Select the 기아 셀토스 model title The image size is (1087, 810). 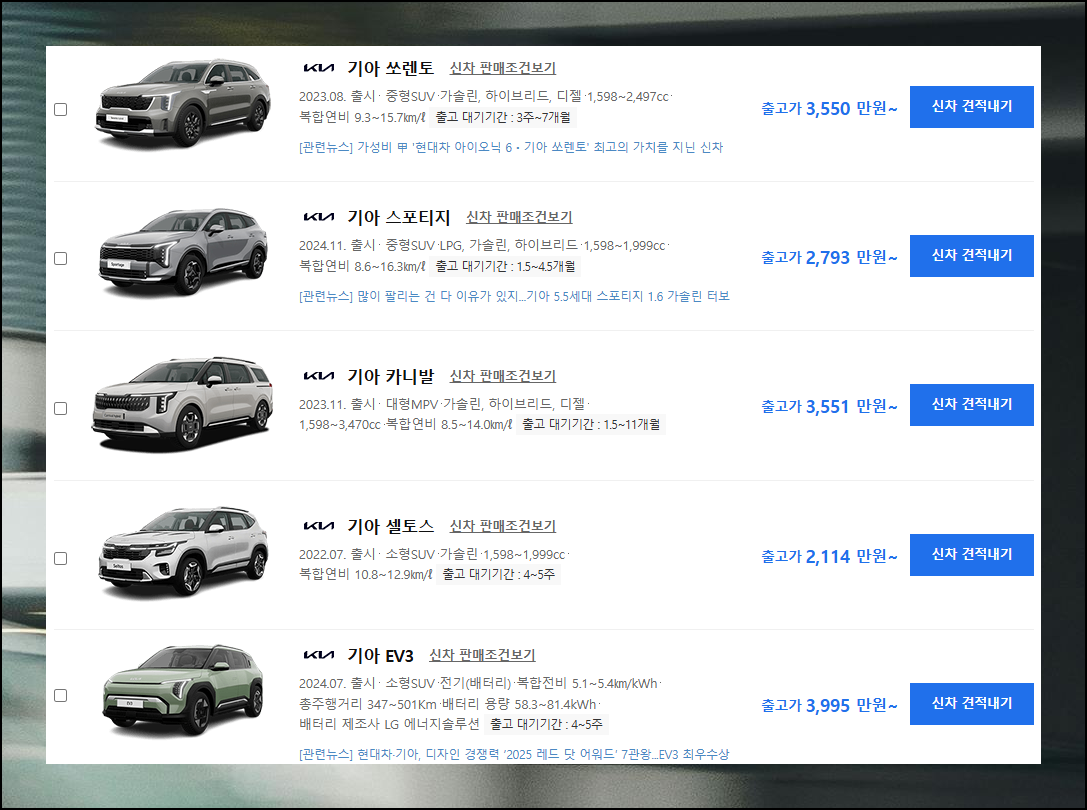tap(390, 526)
